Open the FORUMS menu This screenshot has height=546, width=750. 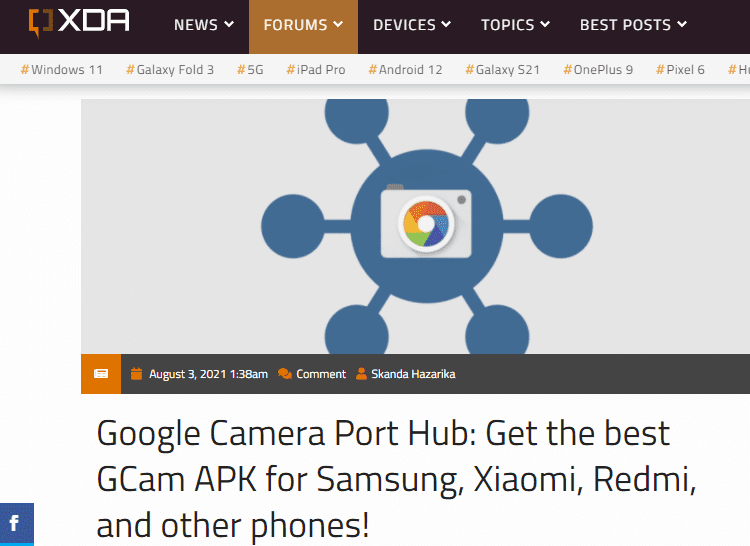(x=303, y=25)
